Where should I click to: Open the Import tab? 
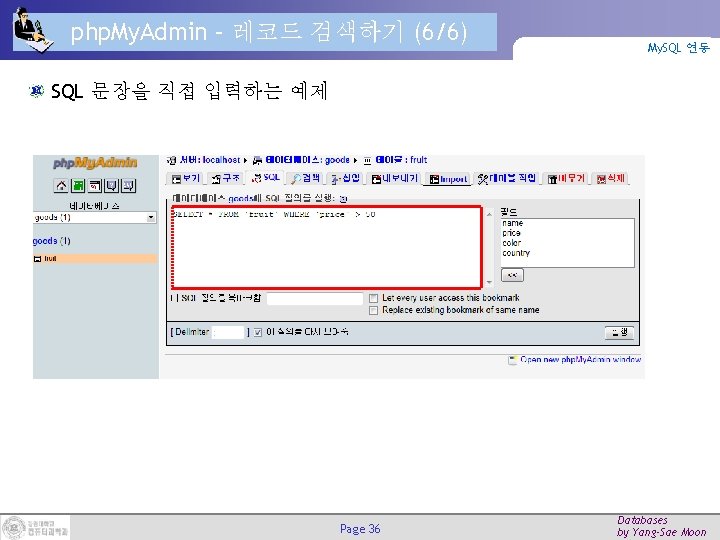point(449,179)
